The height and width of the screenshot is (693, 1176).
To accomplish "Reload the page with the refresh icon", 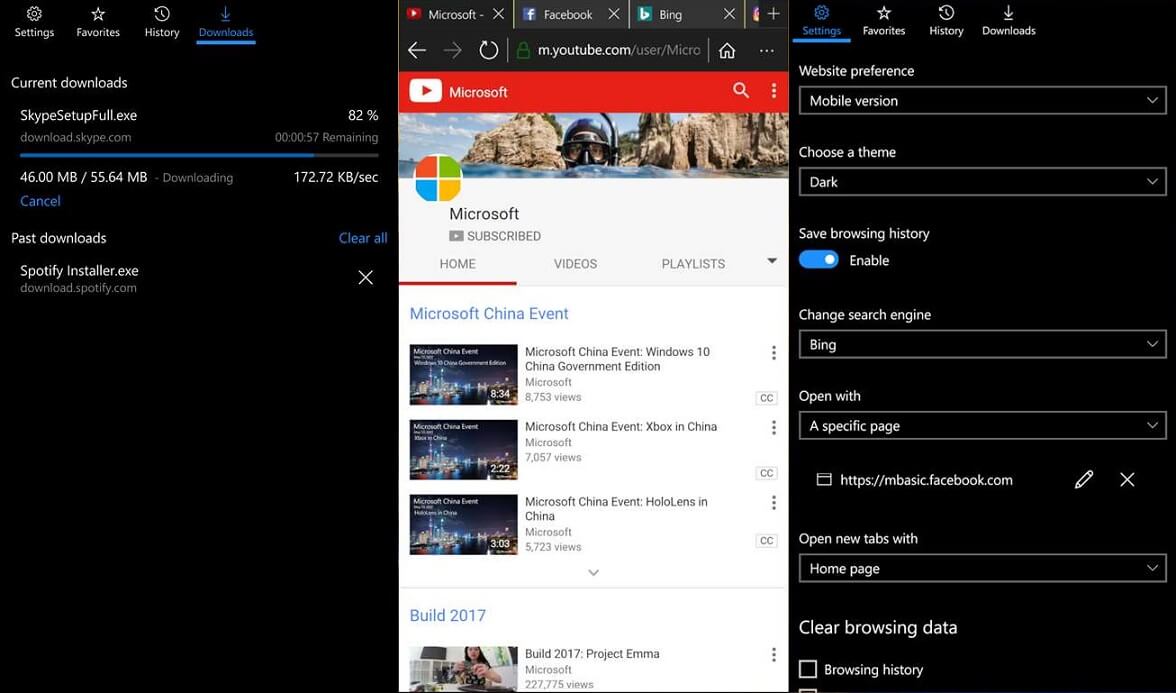I will [489, 50].
